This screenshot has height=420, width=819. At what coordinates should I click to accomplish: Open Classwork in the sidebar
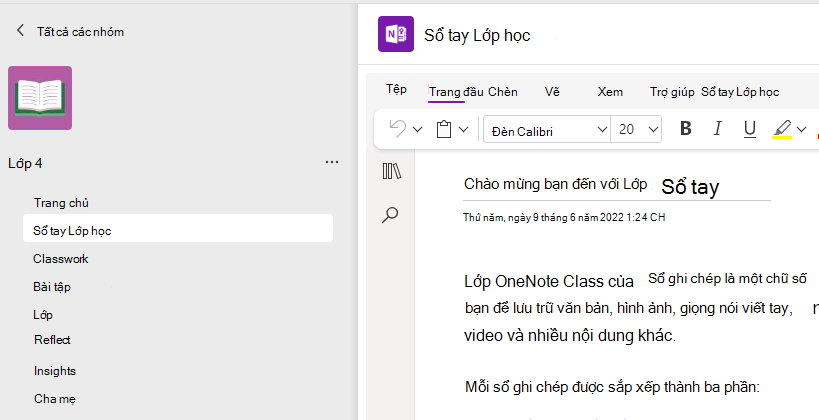pos(61,259)
